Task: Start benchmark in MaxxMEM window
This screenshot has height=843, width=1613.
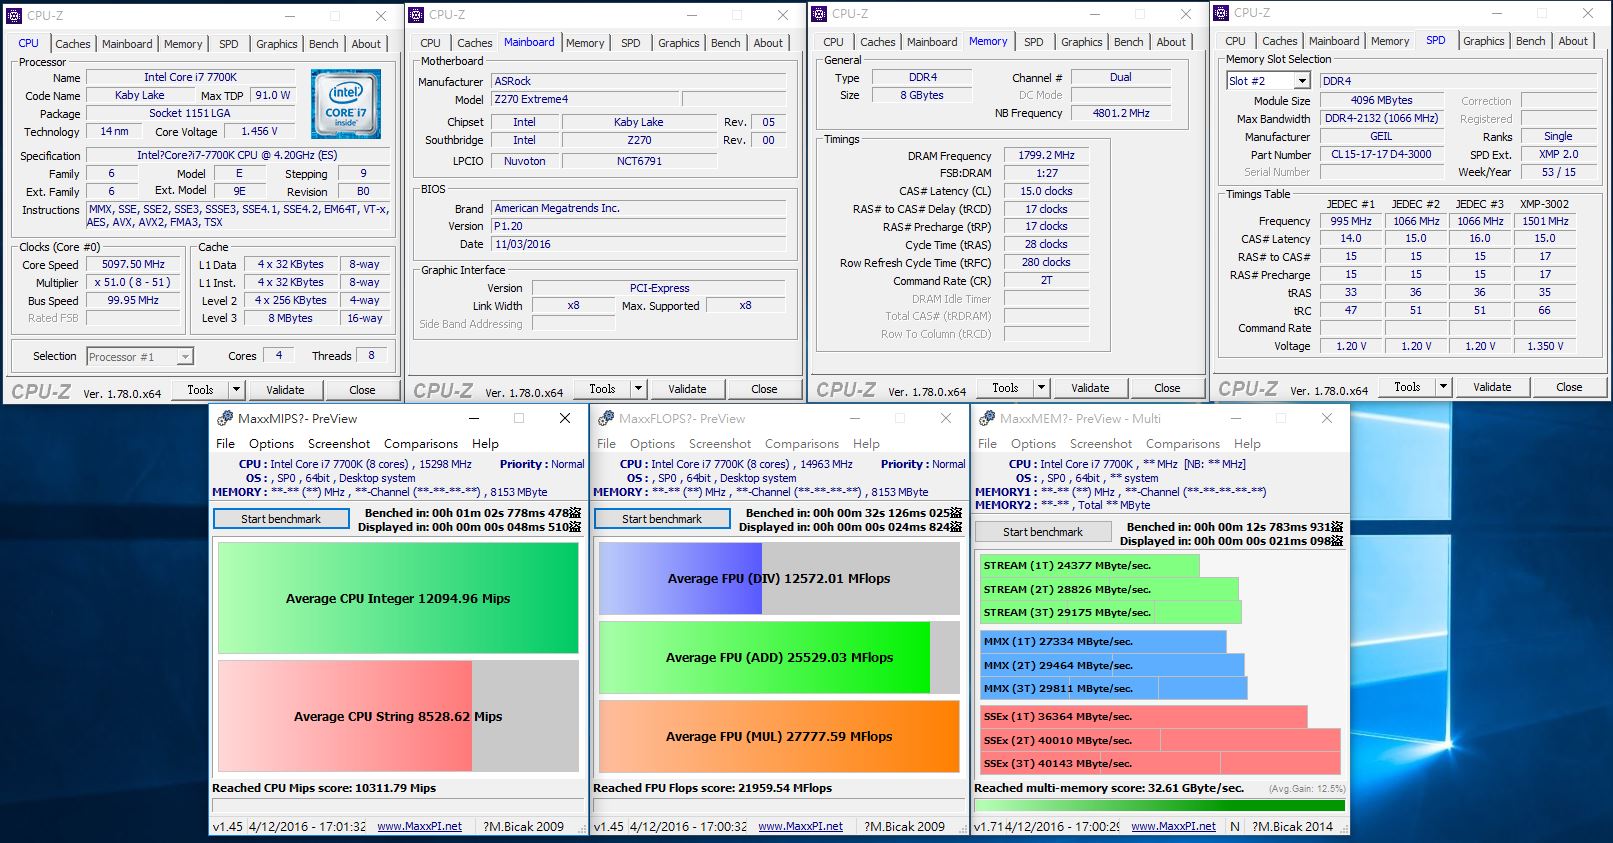Action: point(1043,532)
